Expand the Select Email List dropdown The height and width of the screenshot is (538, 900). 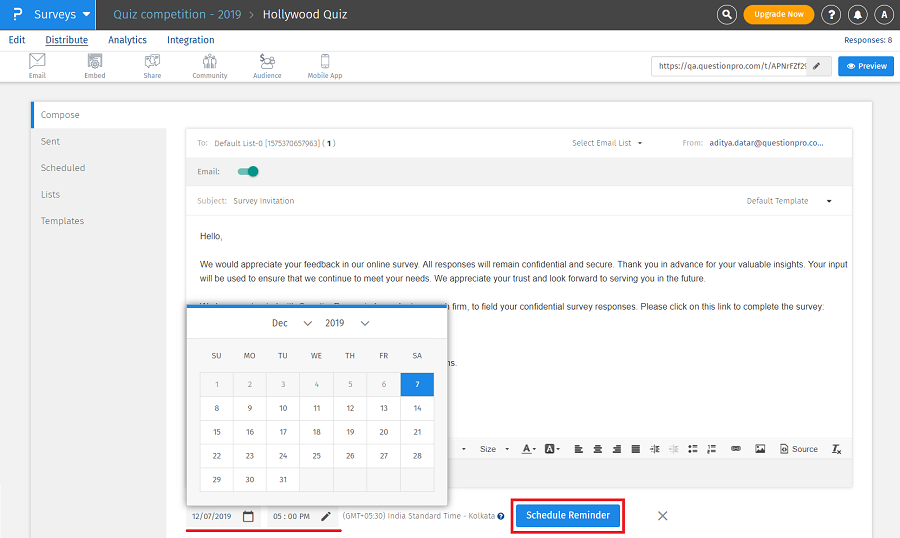point(607,143)
